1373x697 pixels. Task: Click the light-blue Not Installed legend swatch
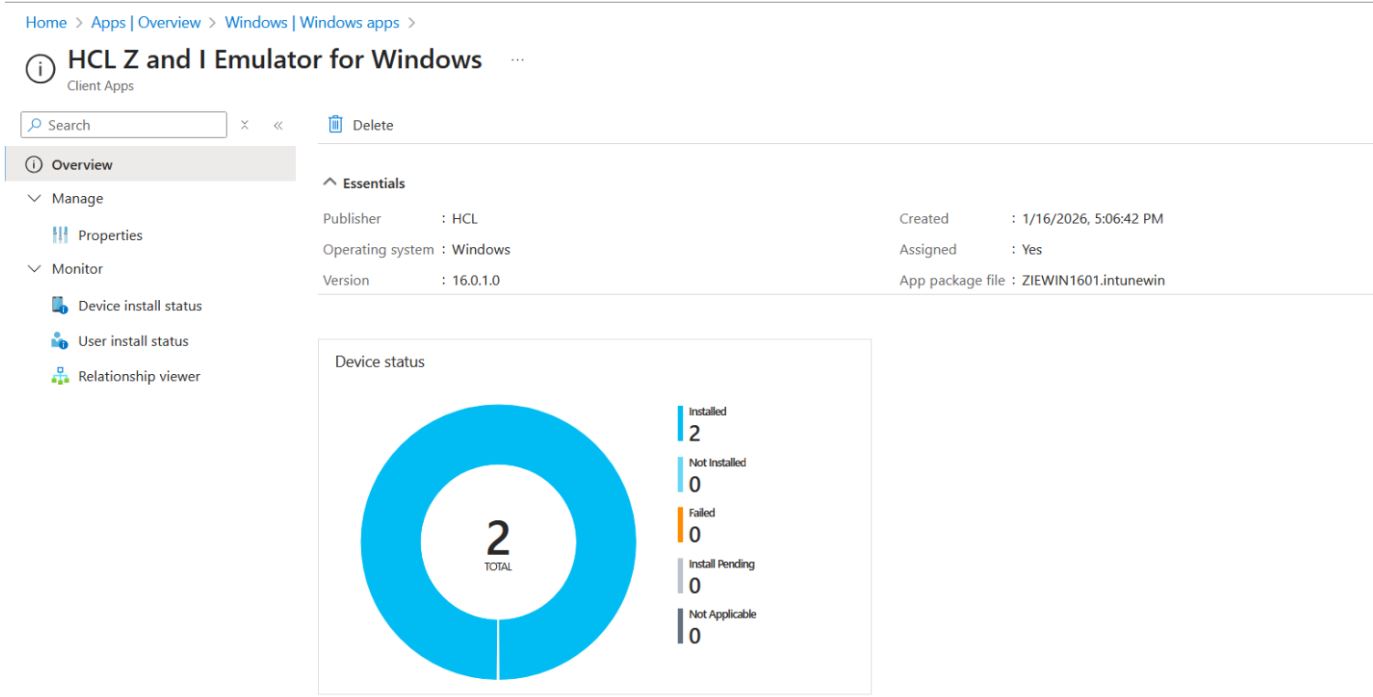coord(680,474)
